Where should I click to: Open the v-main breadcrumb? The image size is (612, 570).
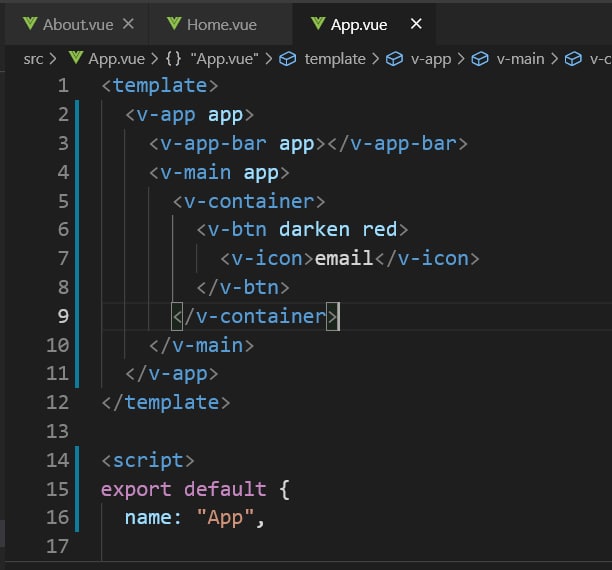coord(520,59)
